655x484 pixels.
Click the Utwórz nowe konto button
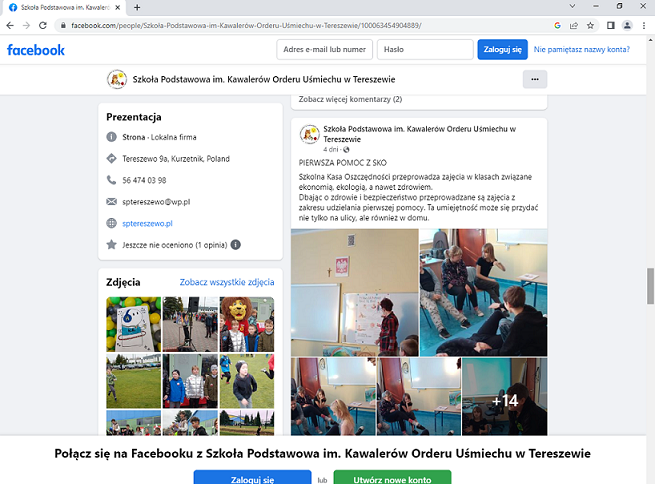point(392,477)
